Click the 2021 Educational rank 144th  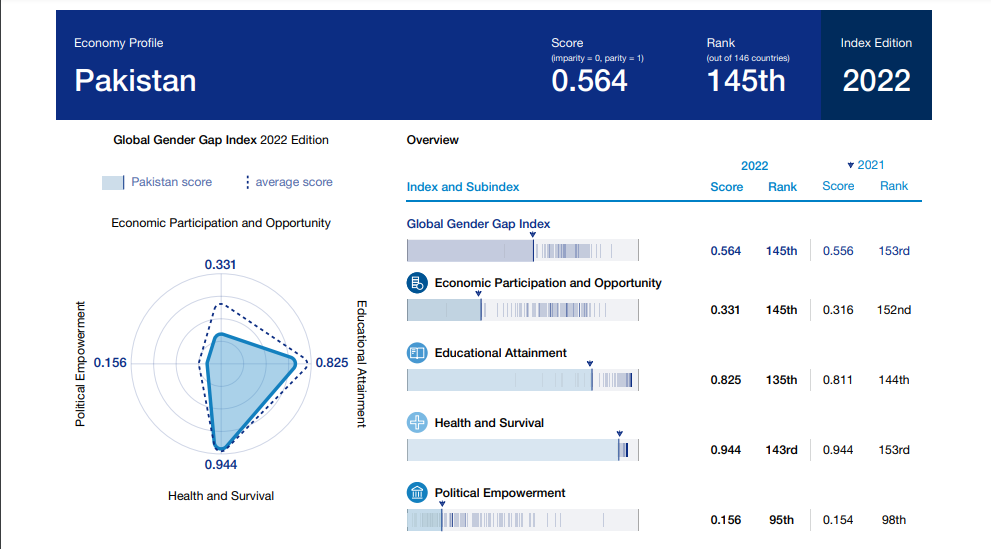(894, 380)
